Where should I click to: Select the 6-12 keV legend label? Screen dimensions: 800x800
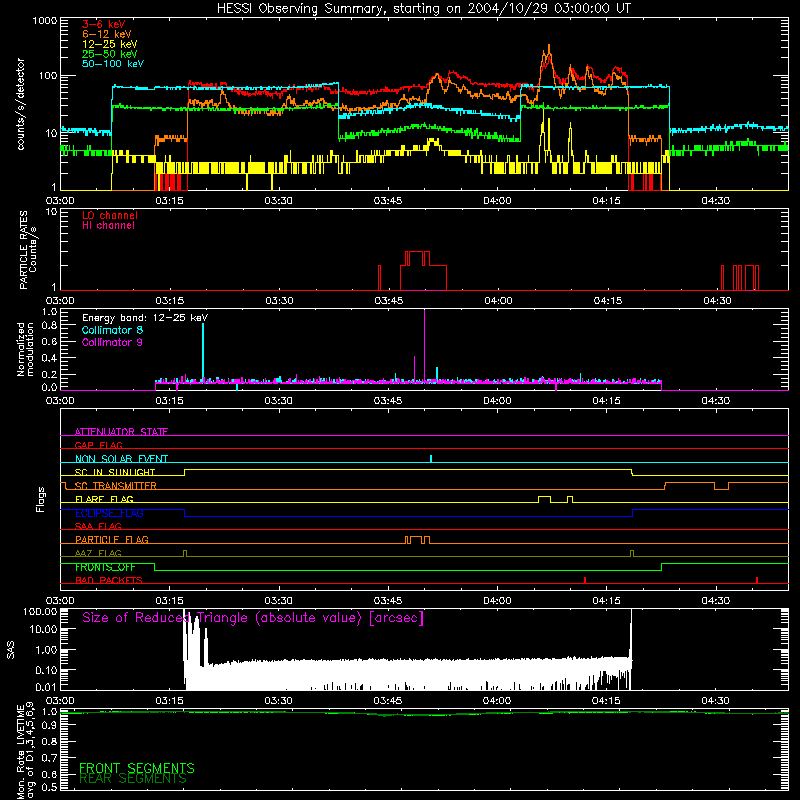tap(107, 34)
